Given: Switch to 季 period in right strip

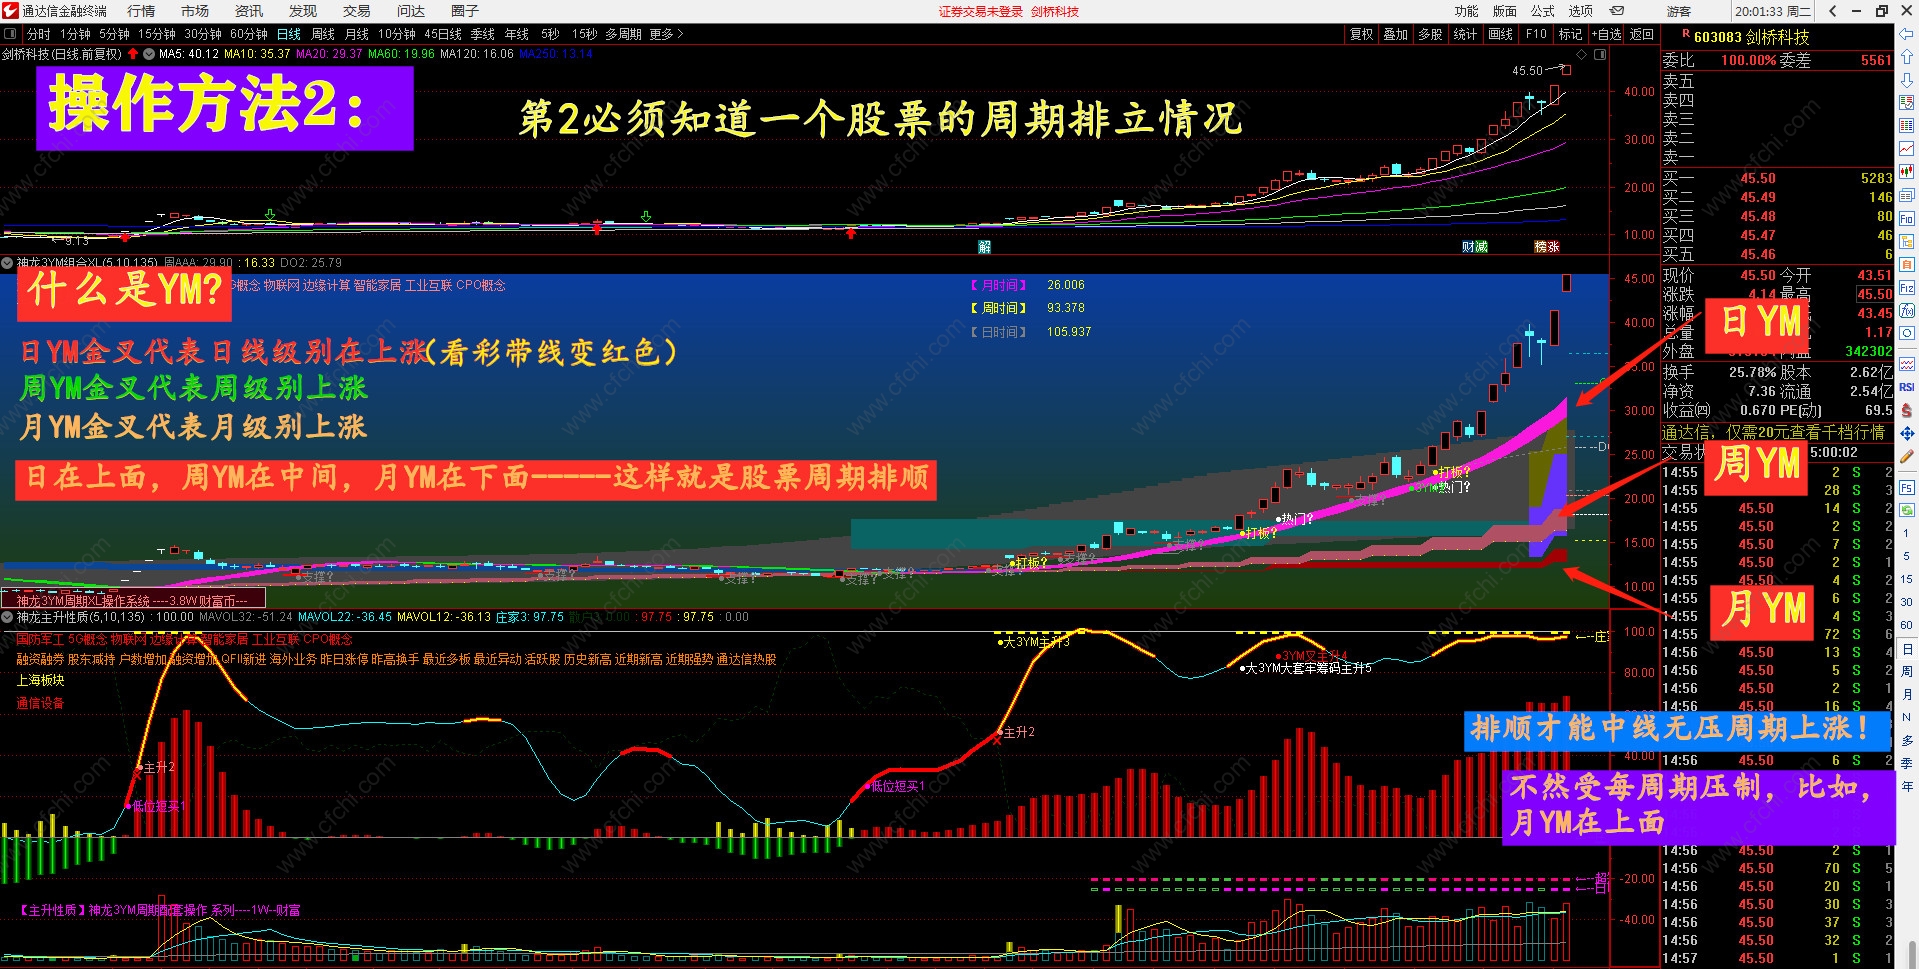Looking at the screenshot, I should coord(1907,764).
